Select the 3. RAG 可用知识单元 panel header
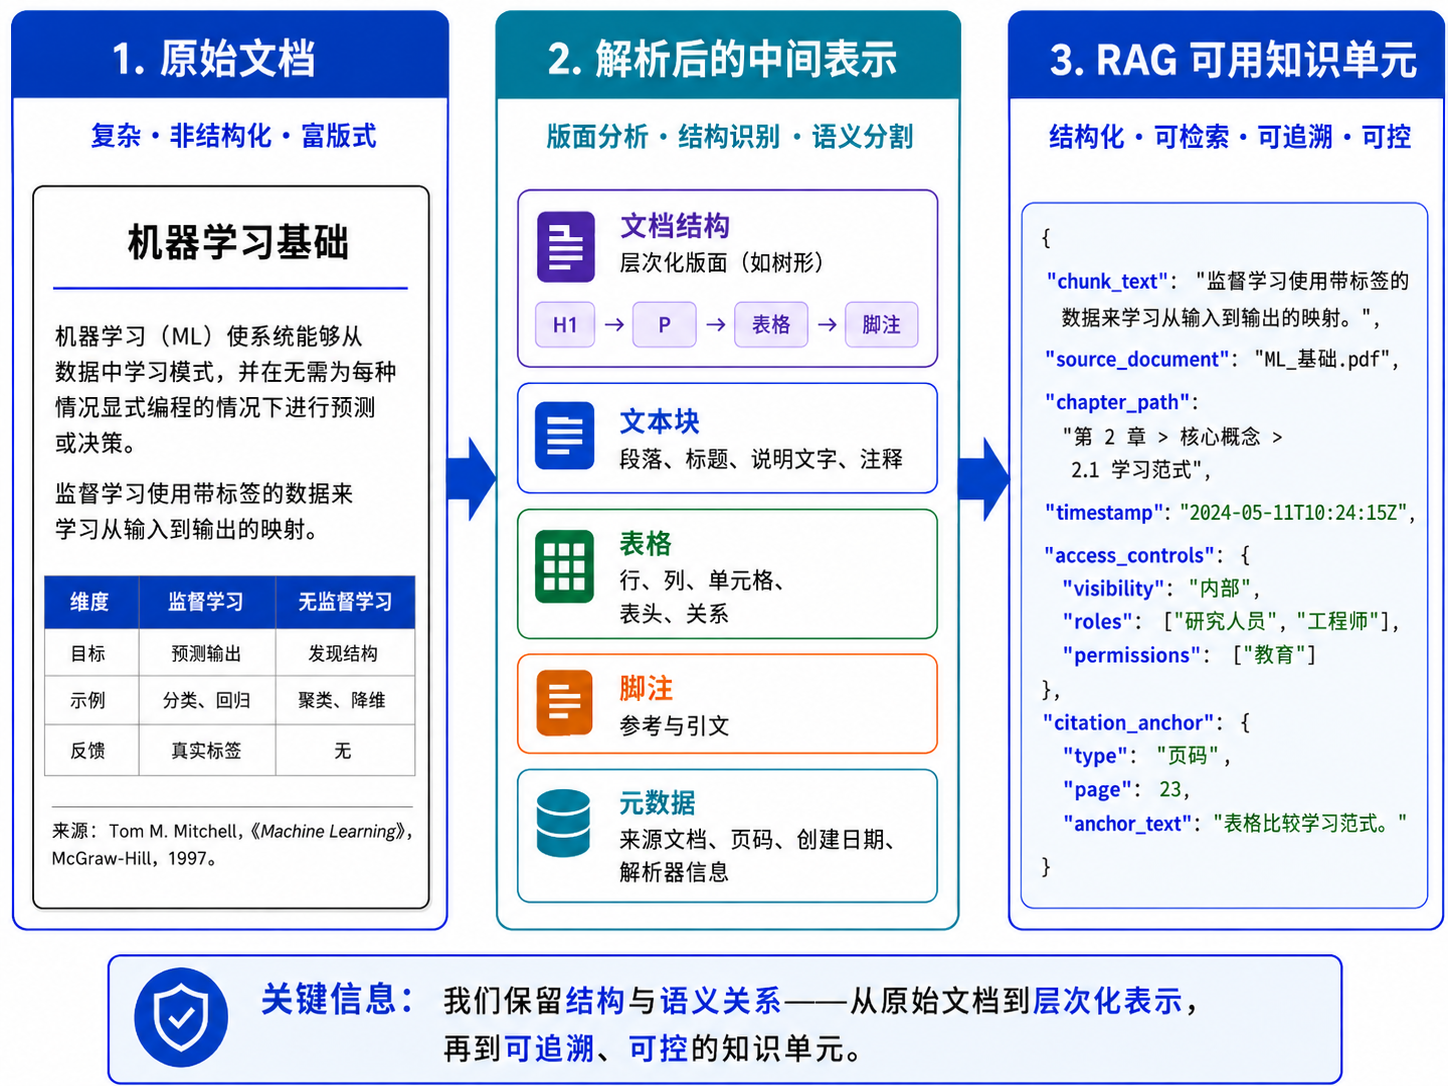This screenshot has width=1448, height=1086. coord(1227,55)
